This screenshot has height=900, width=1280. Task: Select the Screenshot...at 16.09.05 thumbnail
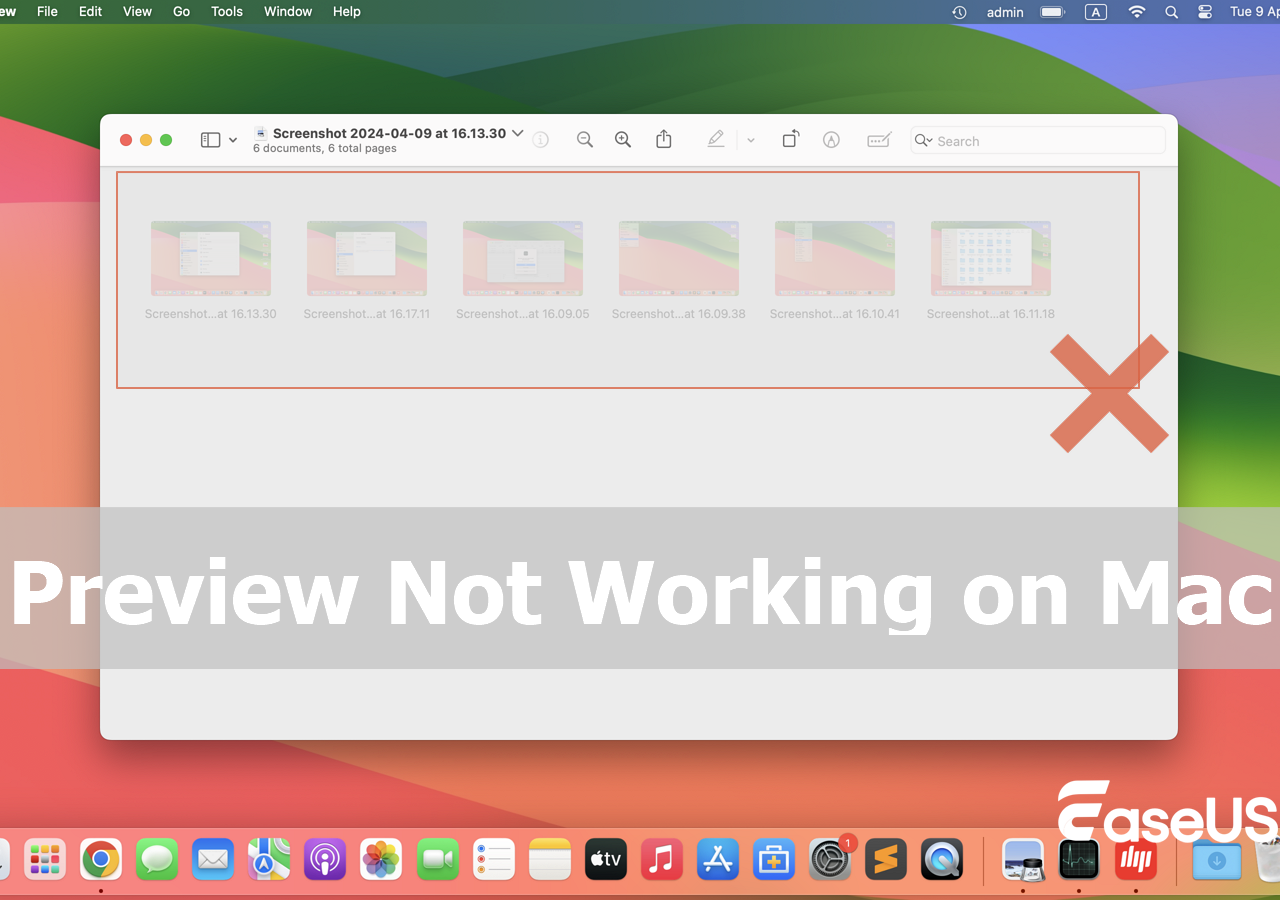pyautogui.click(x=522, y=258)
